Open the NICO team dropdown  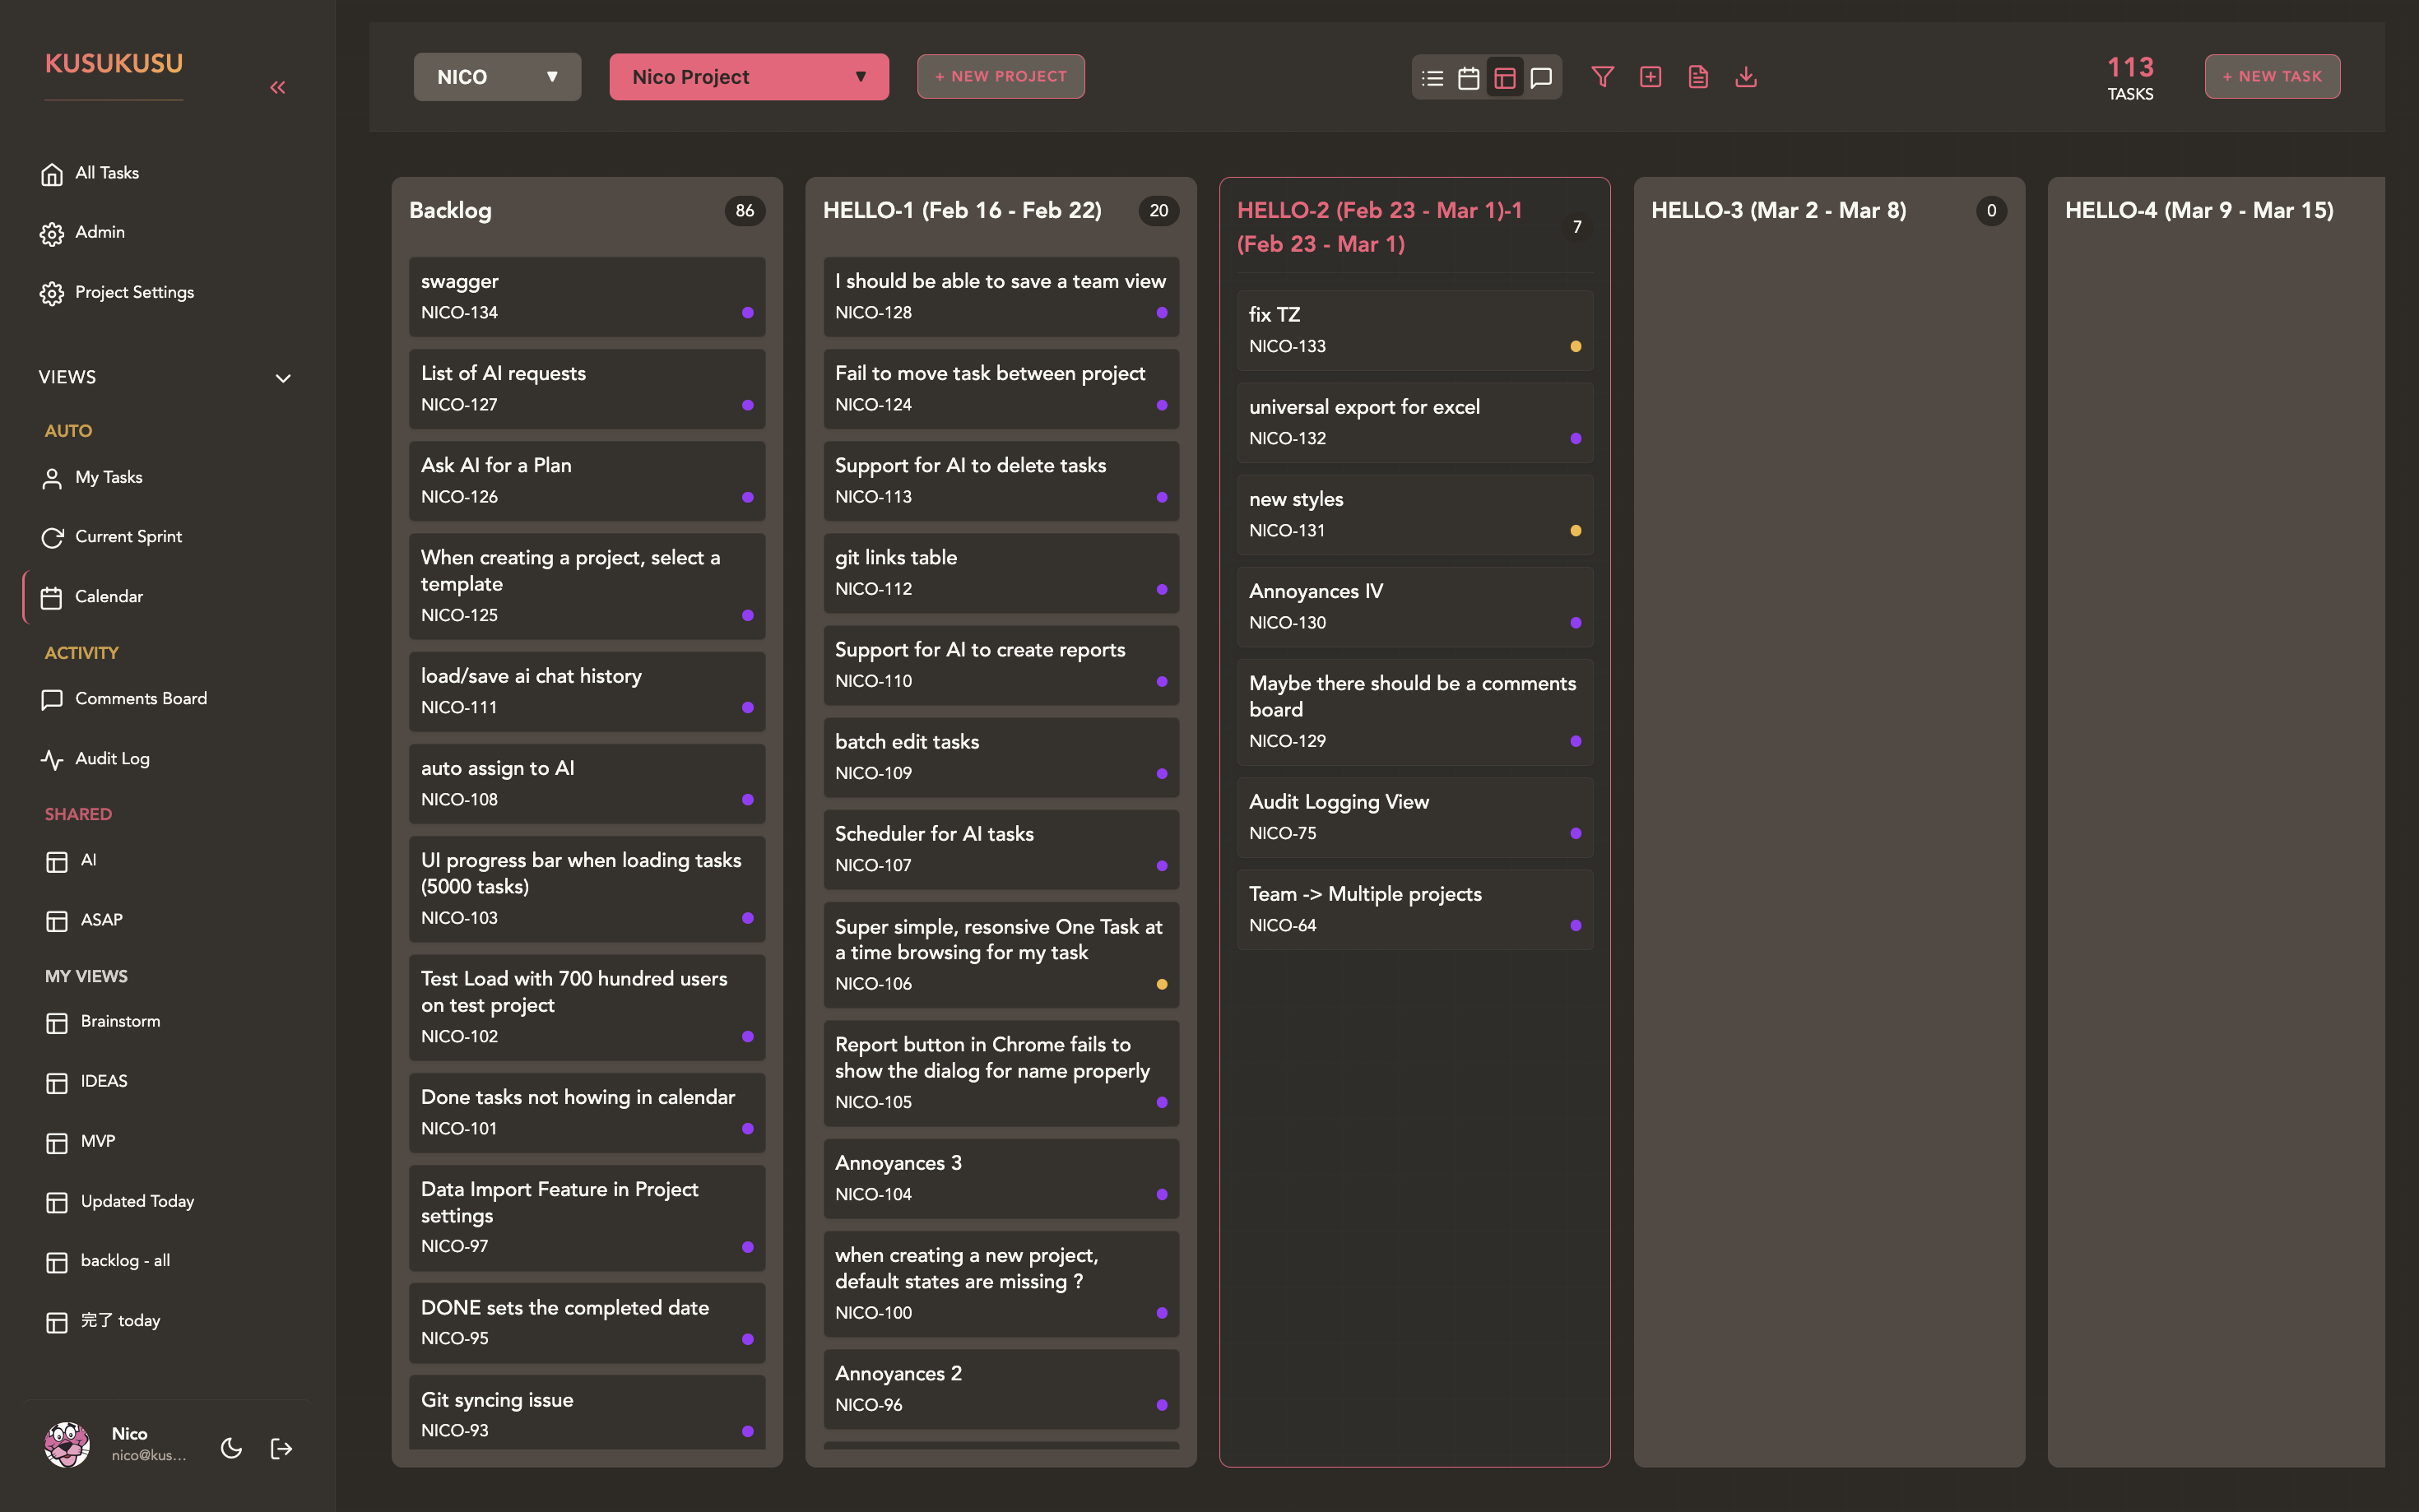click(497, 76)
